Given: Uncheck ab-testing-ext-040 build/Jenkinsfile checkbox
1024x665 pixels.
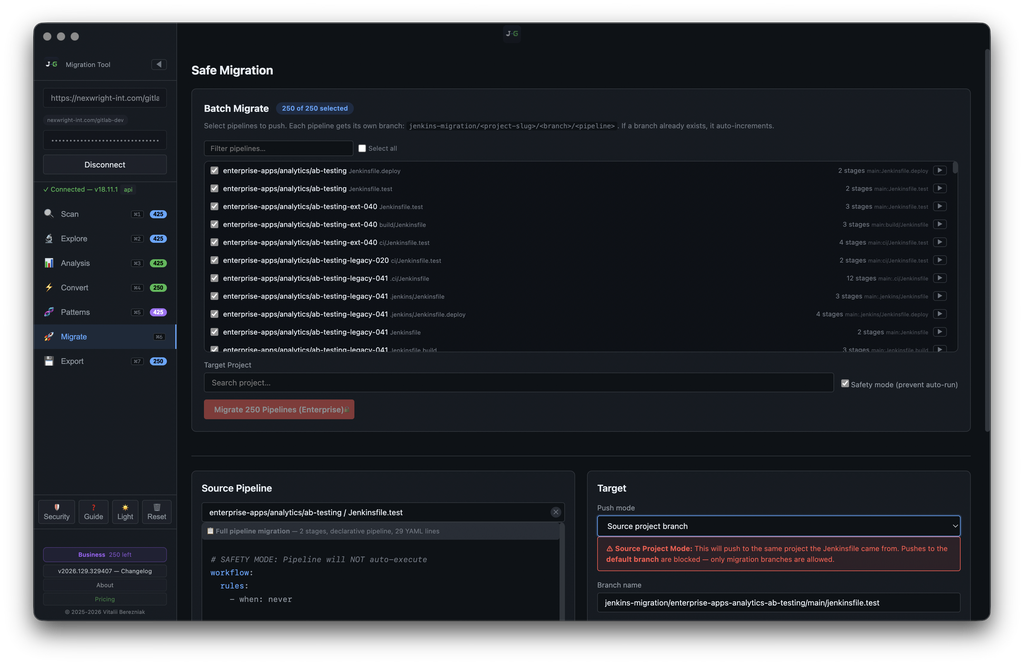Looking at the screenshot, I should point(214,224).
